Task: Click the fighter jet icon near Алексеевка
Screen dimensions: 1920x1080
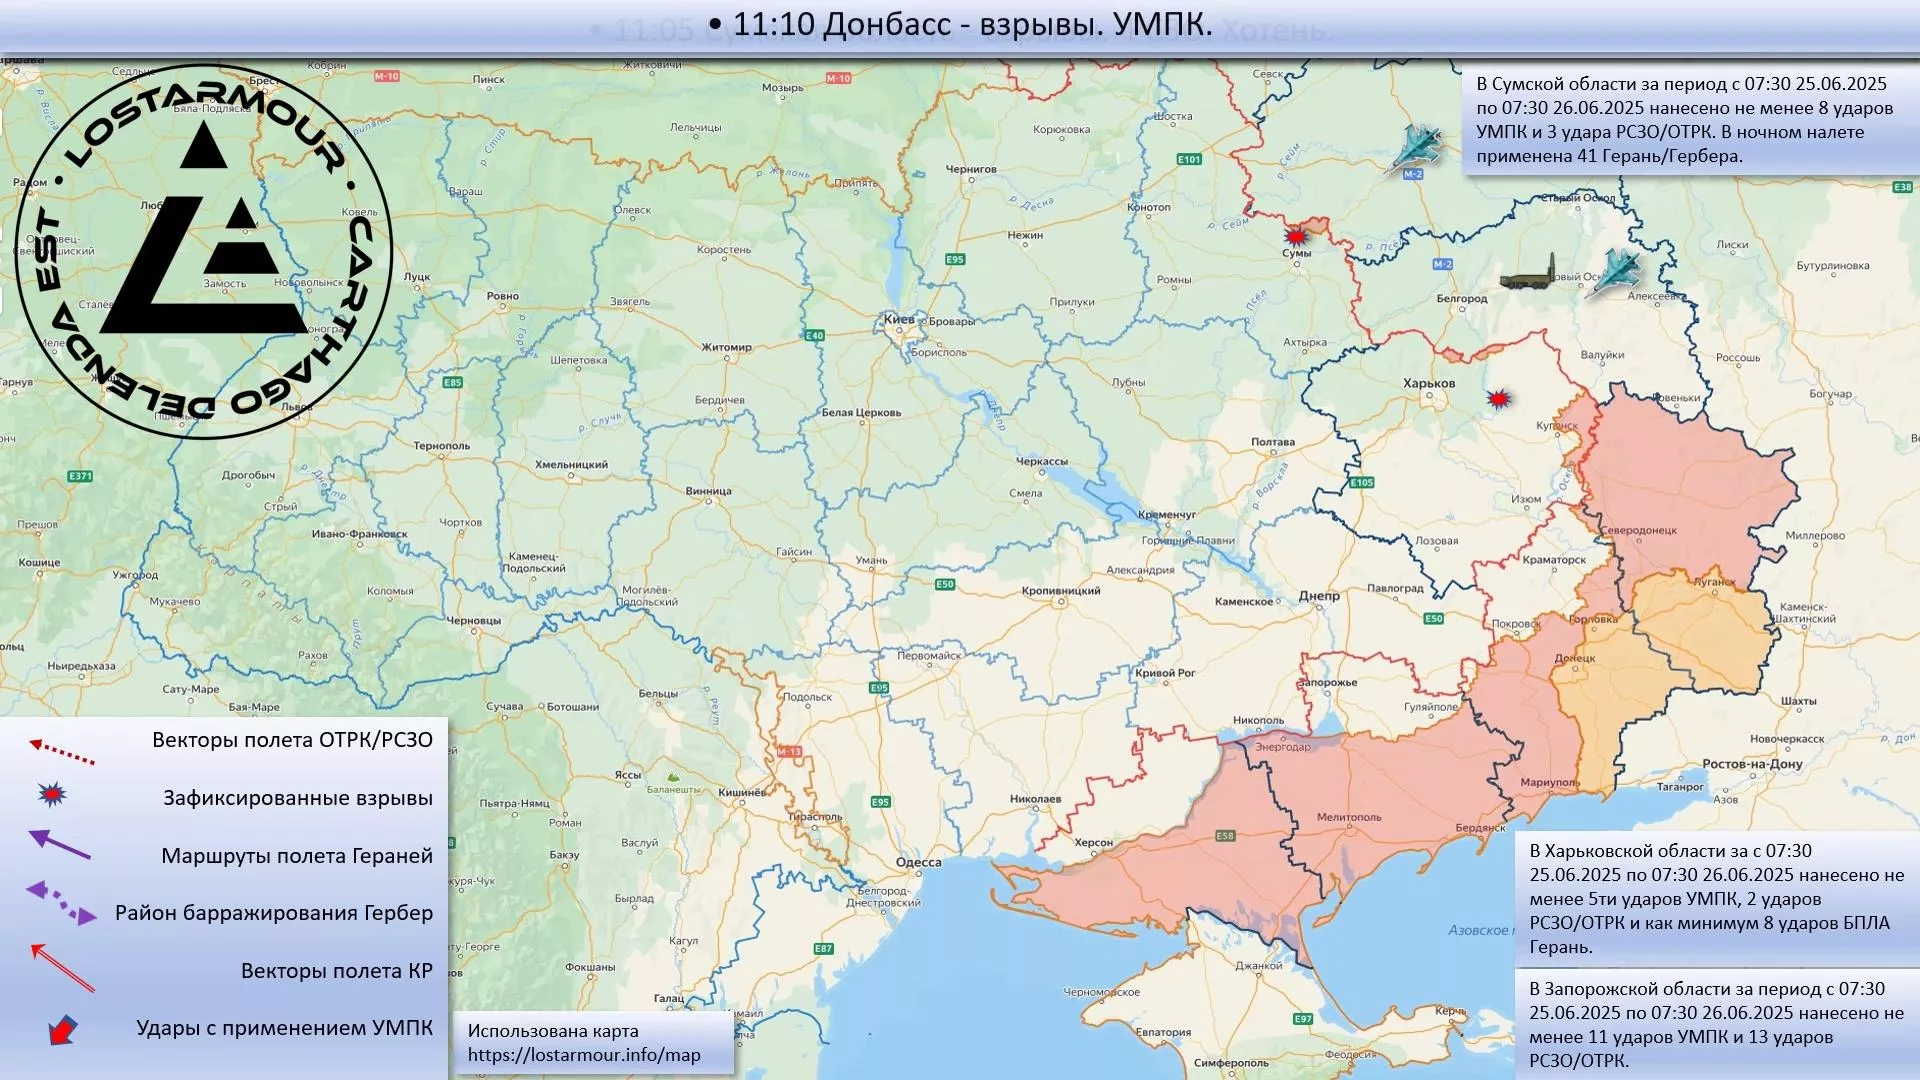Action: (x=1617, y=271)
